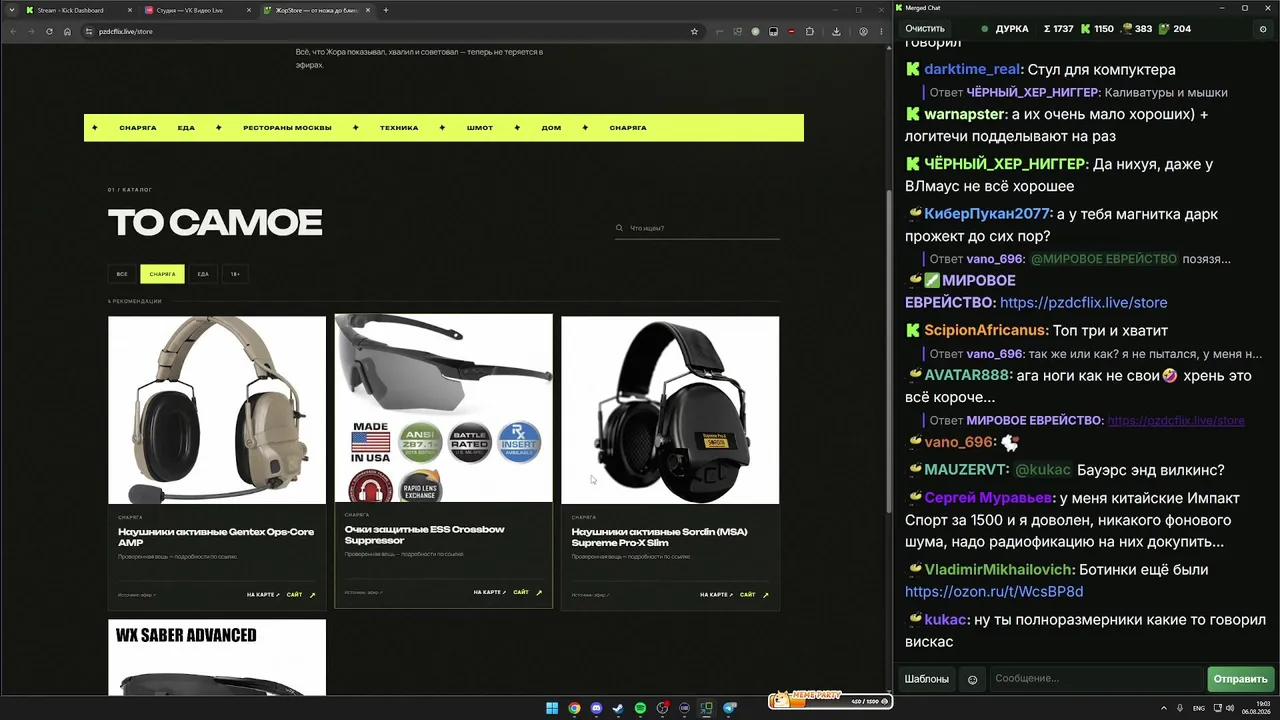
Task: Click the Сообщение chat input field
Action: tap(1096, 679)
